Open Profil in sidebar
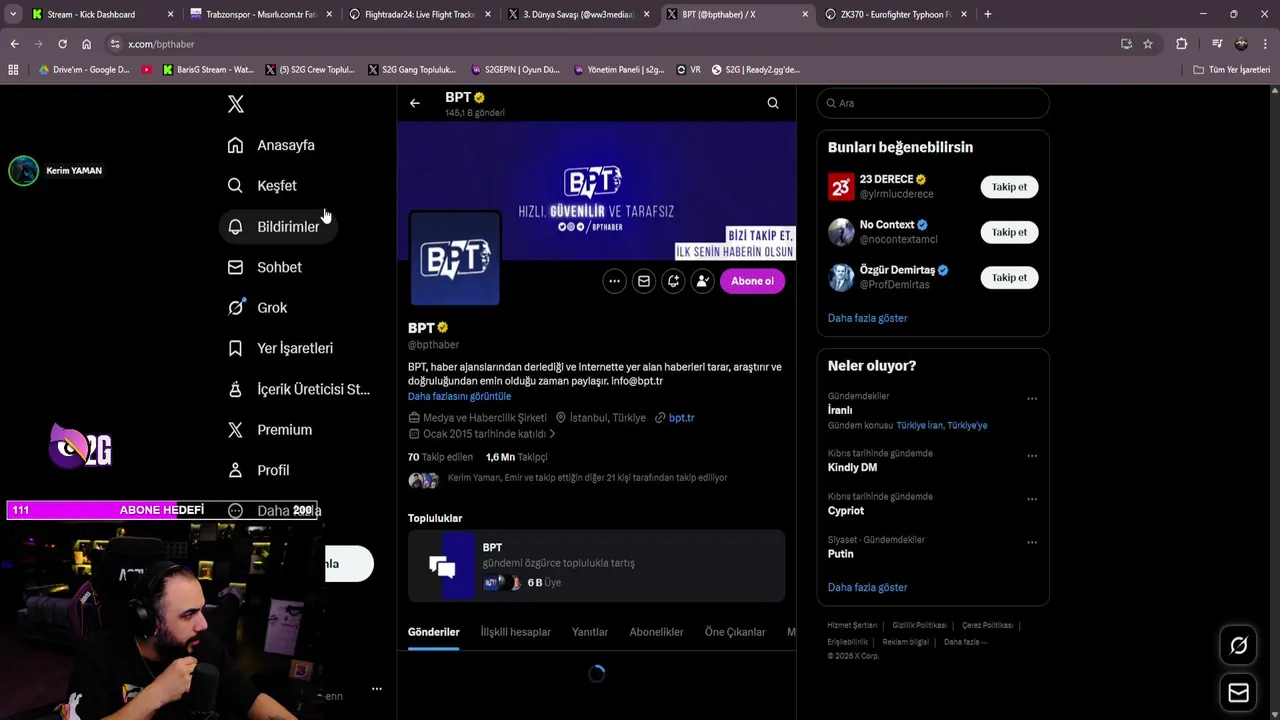Image resolution: width=1280 pixels, height=720 pixels. 259,470
